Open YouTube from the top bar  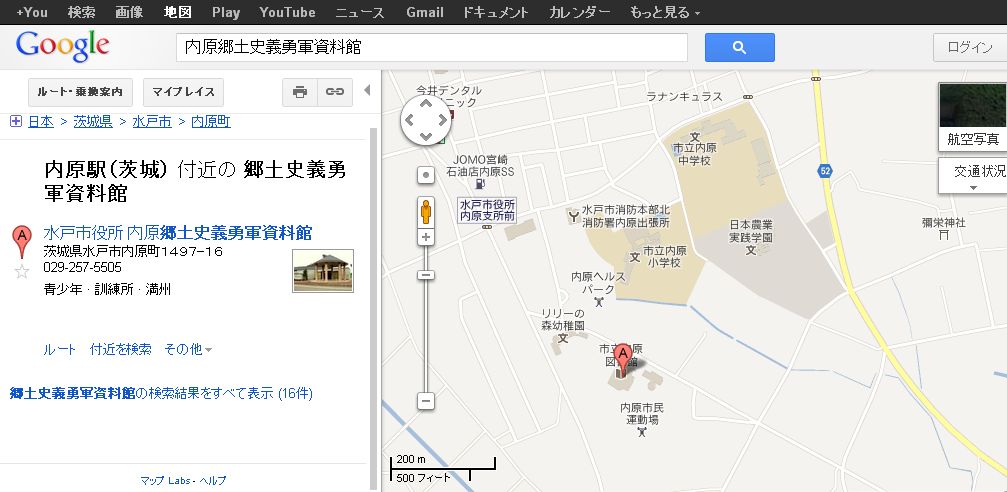[x=287, y=12]
